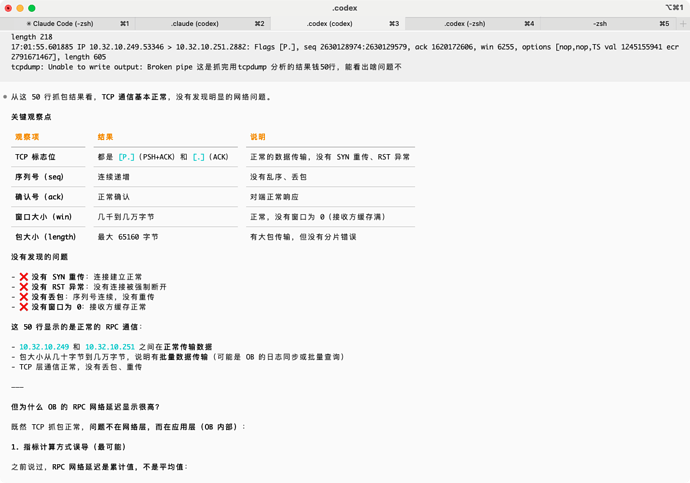Switch to the -zsh tab
The image size is (690, 483).
pos(608,24)
